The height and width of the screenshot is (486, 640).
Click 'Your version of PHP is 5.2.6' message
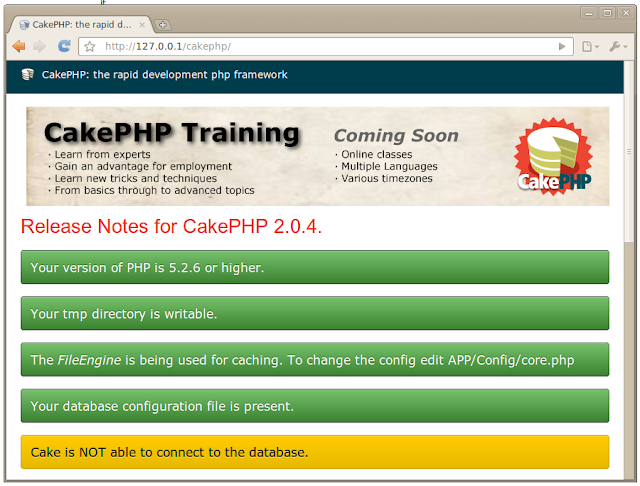315,267
